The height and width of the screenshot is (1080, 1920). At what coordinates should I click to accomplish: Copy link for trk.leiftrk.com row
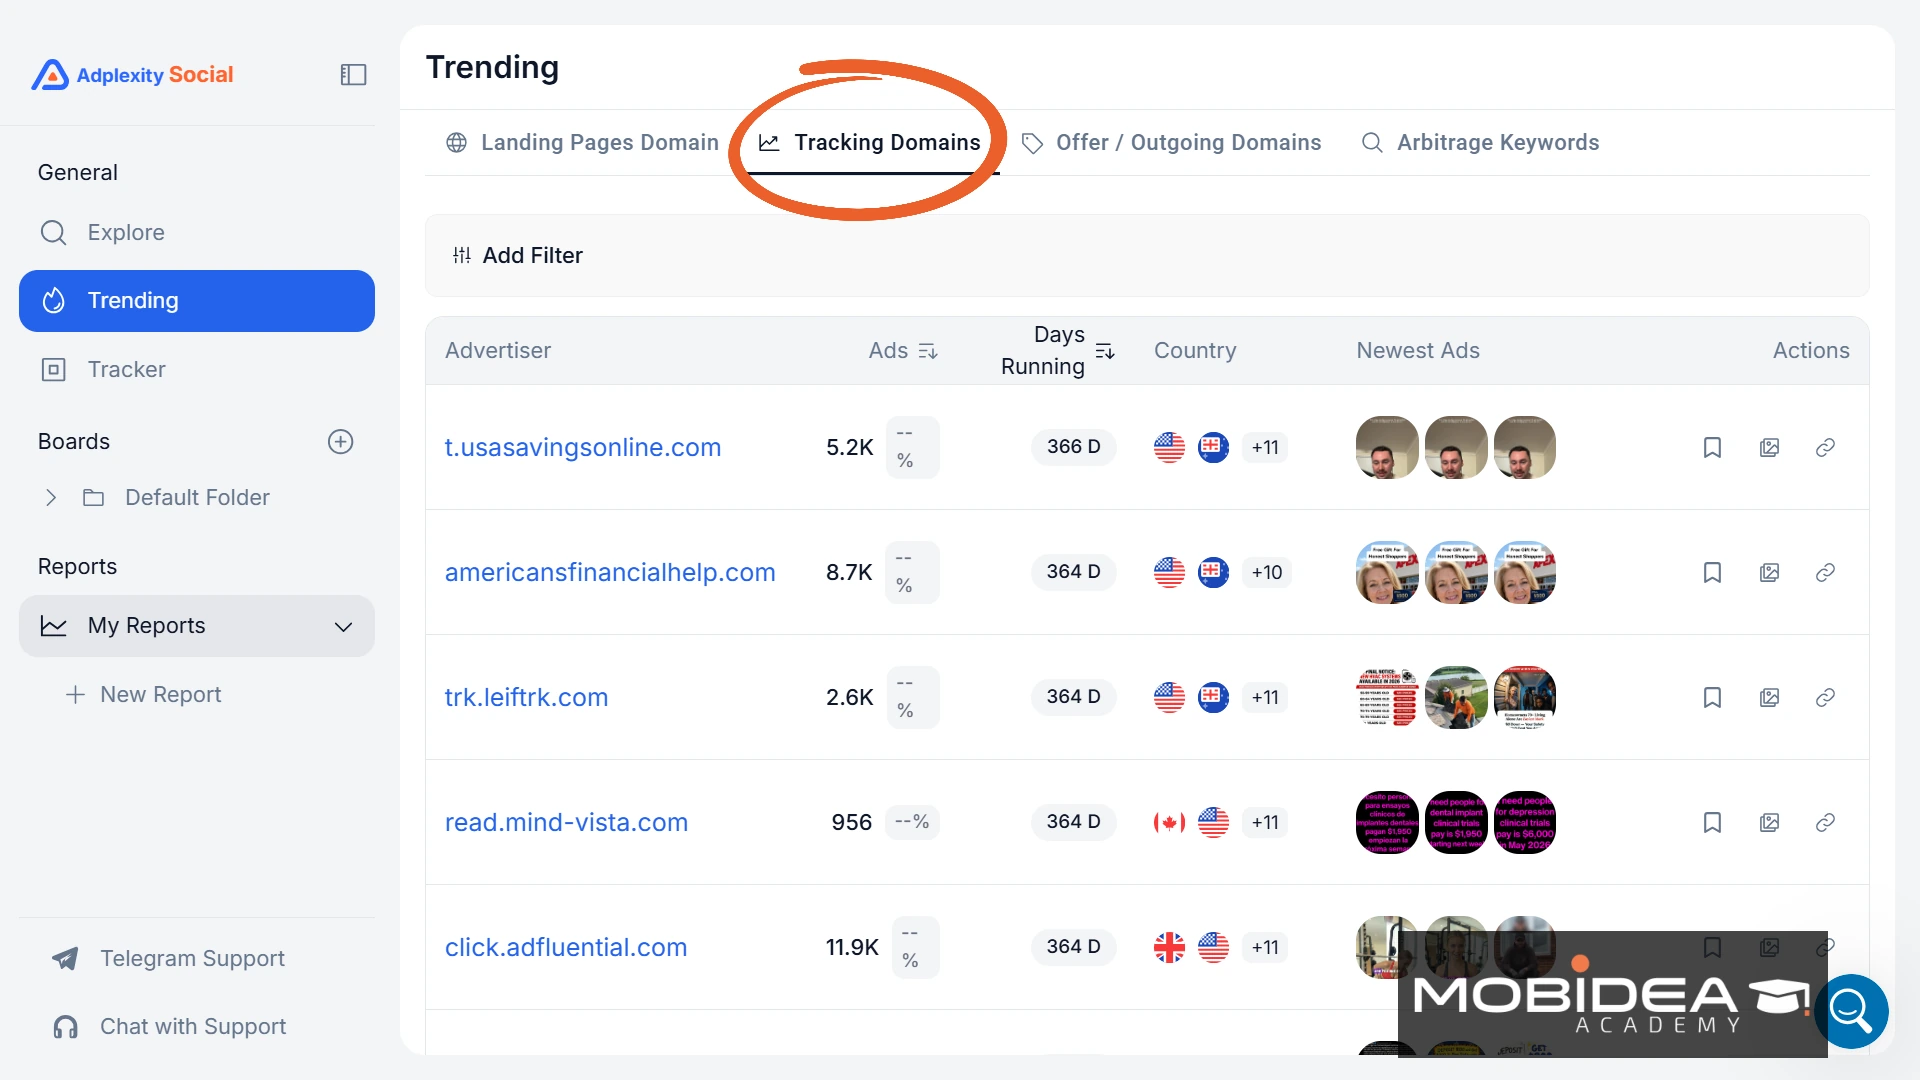coord(1825,697)
